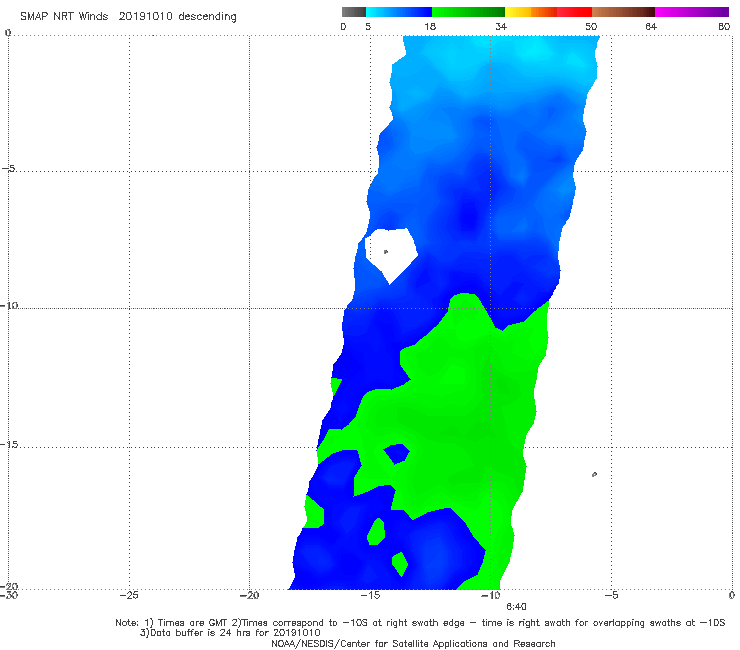Click the color bar label 50
Image resolution: width=740 pixels, height=650 pixels.
coord(591,26)
